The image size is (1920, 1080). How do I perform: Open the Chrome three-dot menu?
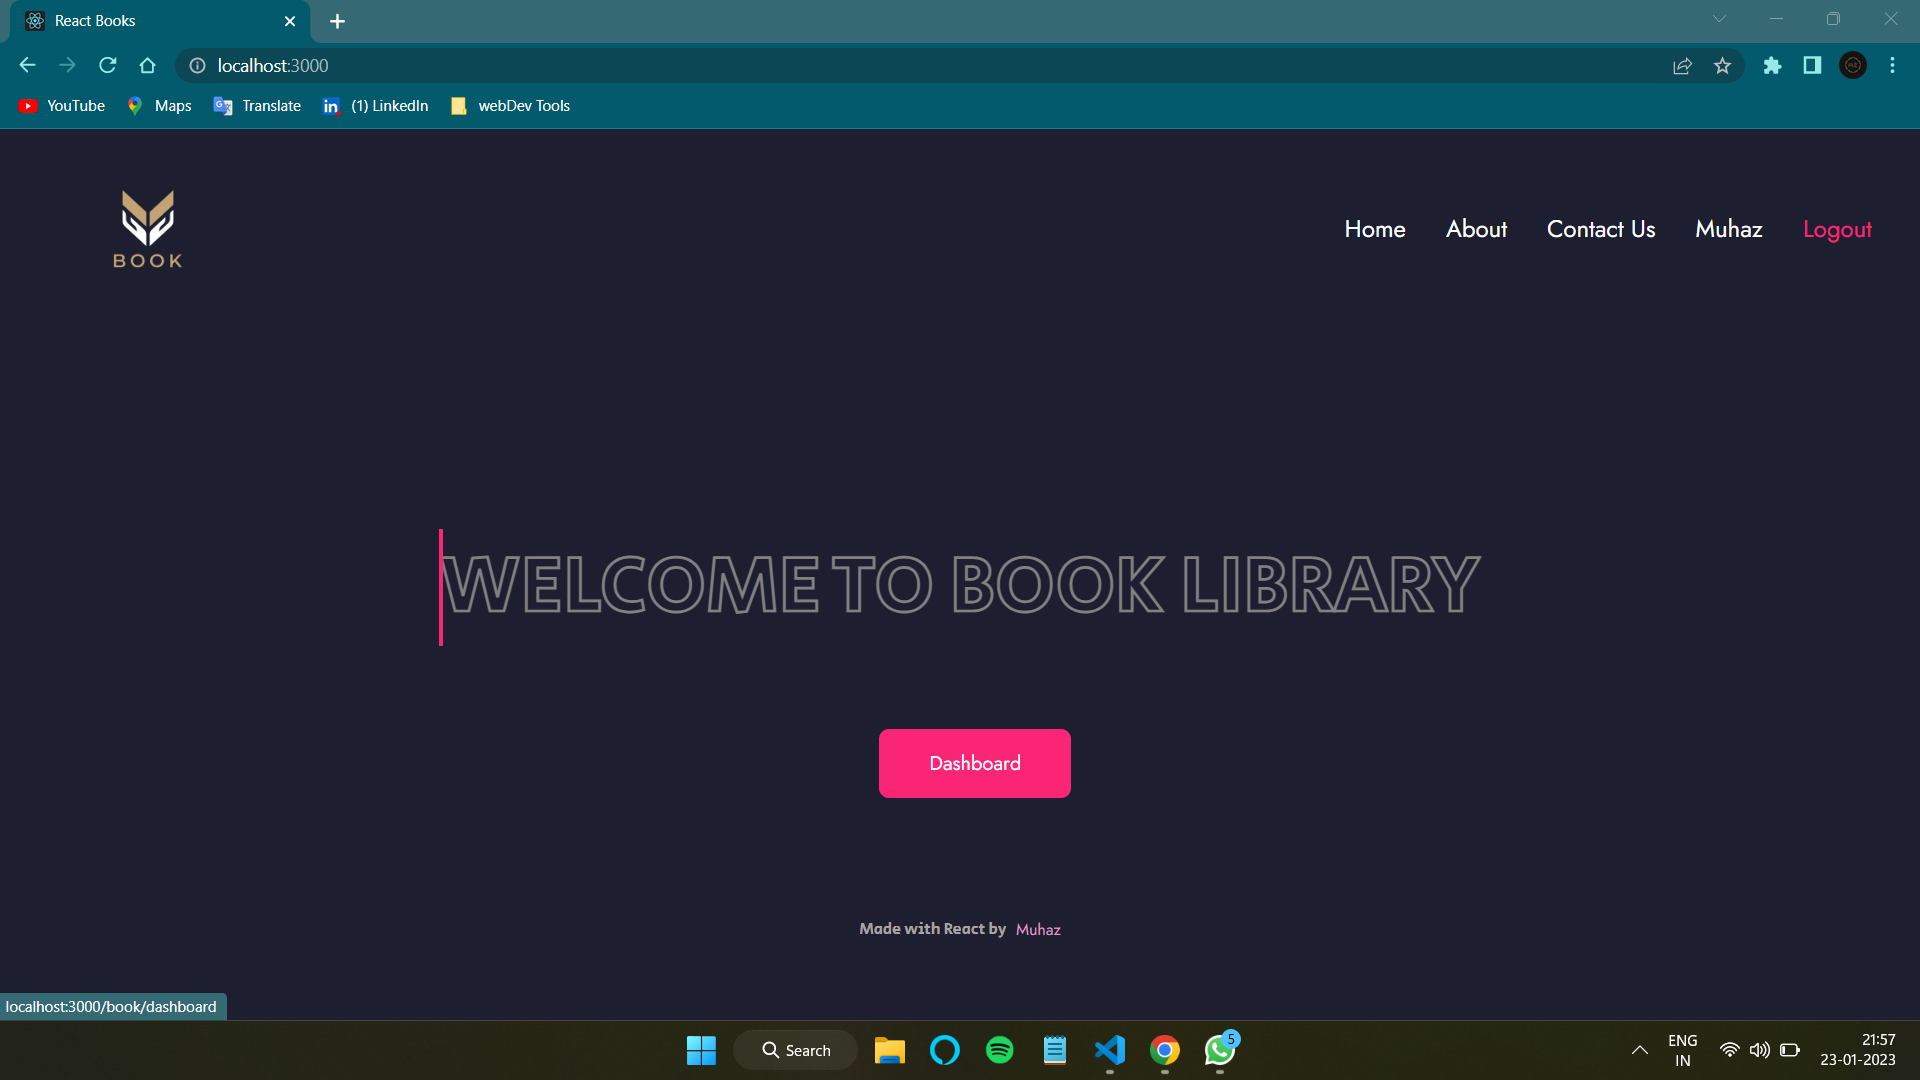(1892, 65)
